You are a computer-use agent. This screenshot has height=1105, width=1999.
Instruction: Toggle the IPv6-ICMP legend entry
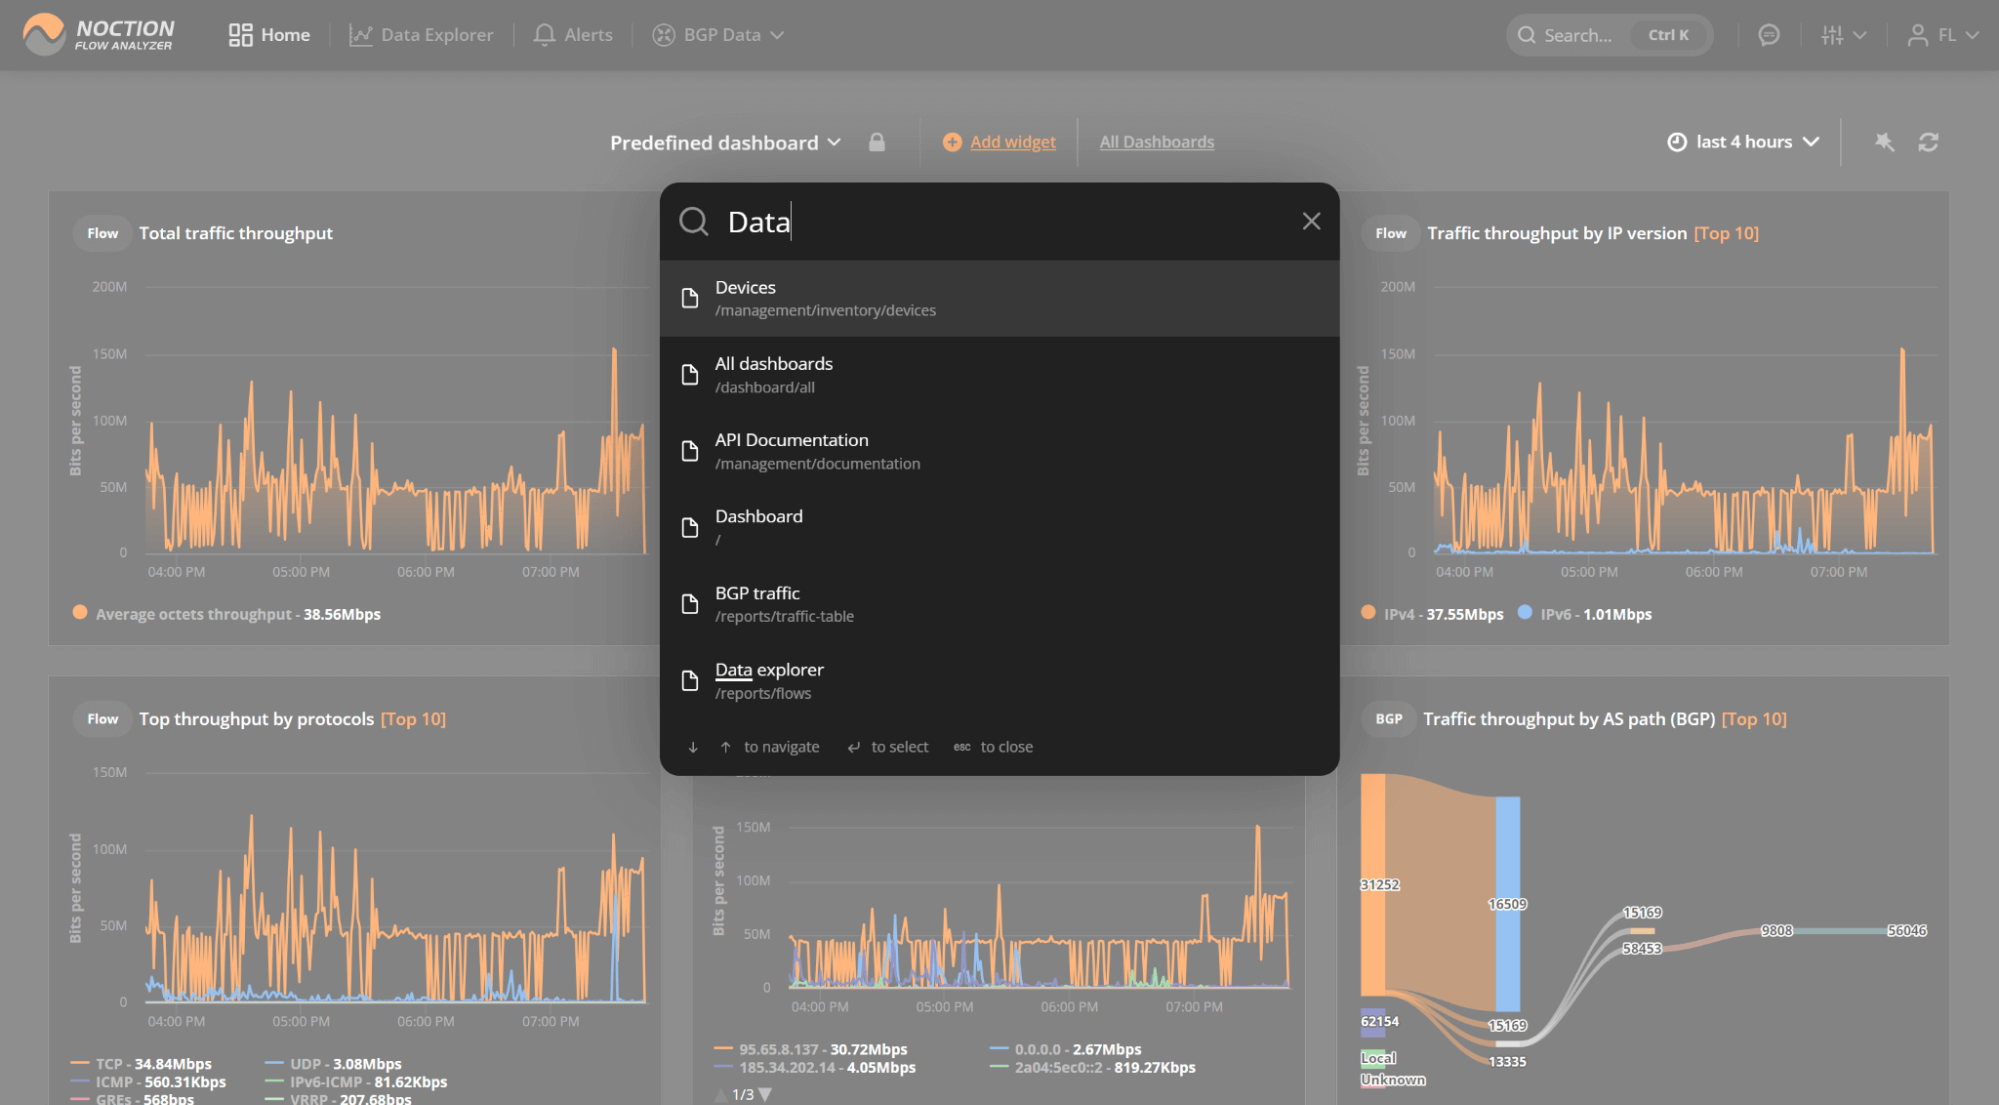(x=356, y=1082)
